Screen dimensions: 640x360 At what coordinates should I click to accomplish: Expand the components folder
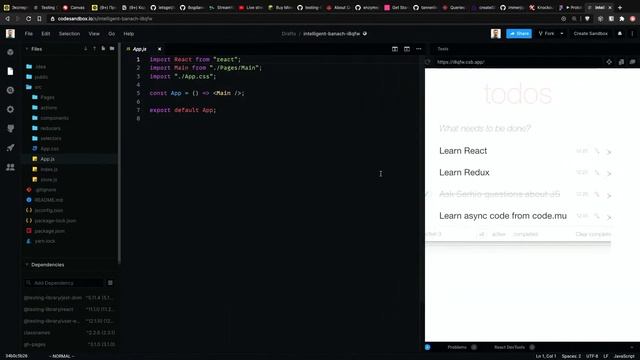(x=50, y=118)
